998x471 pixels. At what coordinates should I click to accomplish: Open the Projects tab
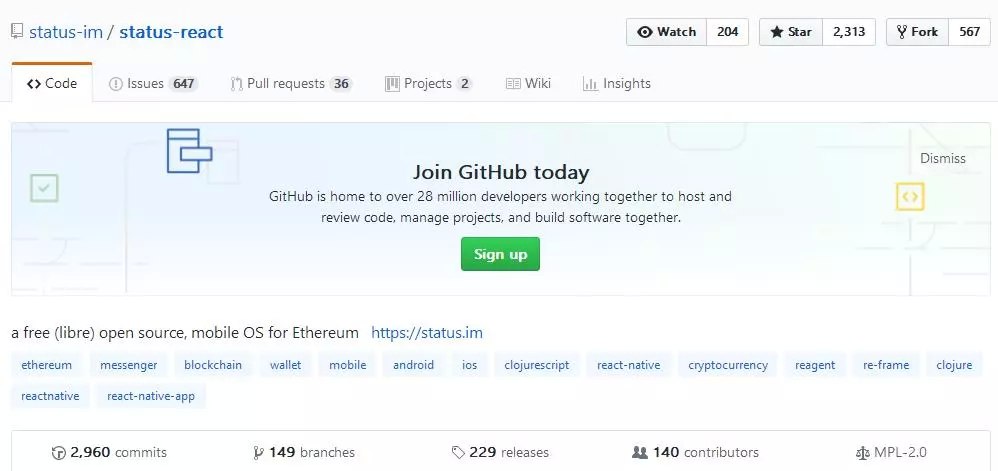click(428, 83)
